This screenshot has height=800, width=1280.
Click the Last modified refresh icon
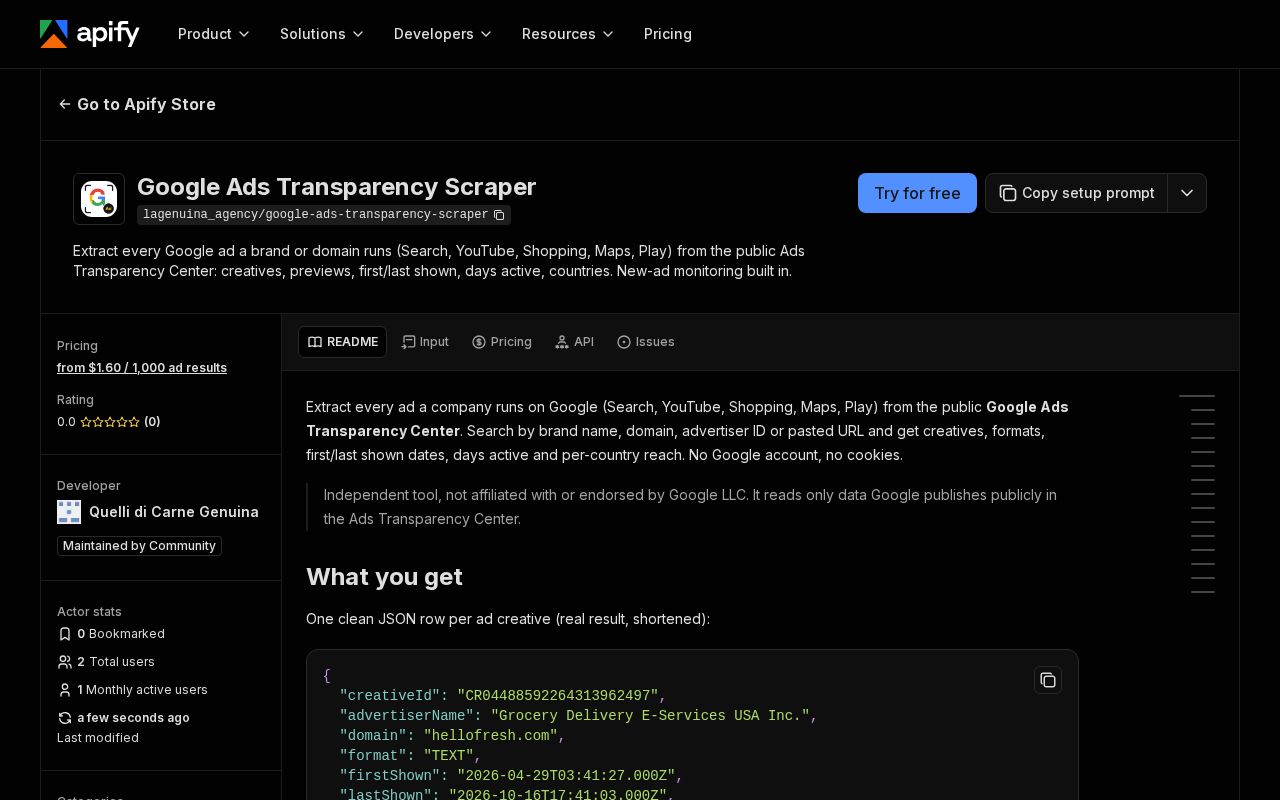click(65, 718)
